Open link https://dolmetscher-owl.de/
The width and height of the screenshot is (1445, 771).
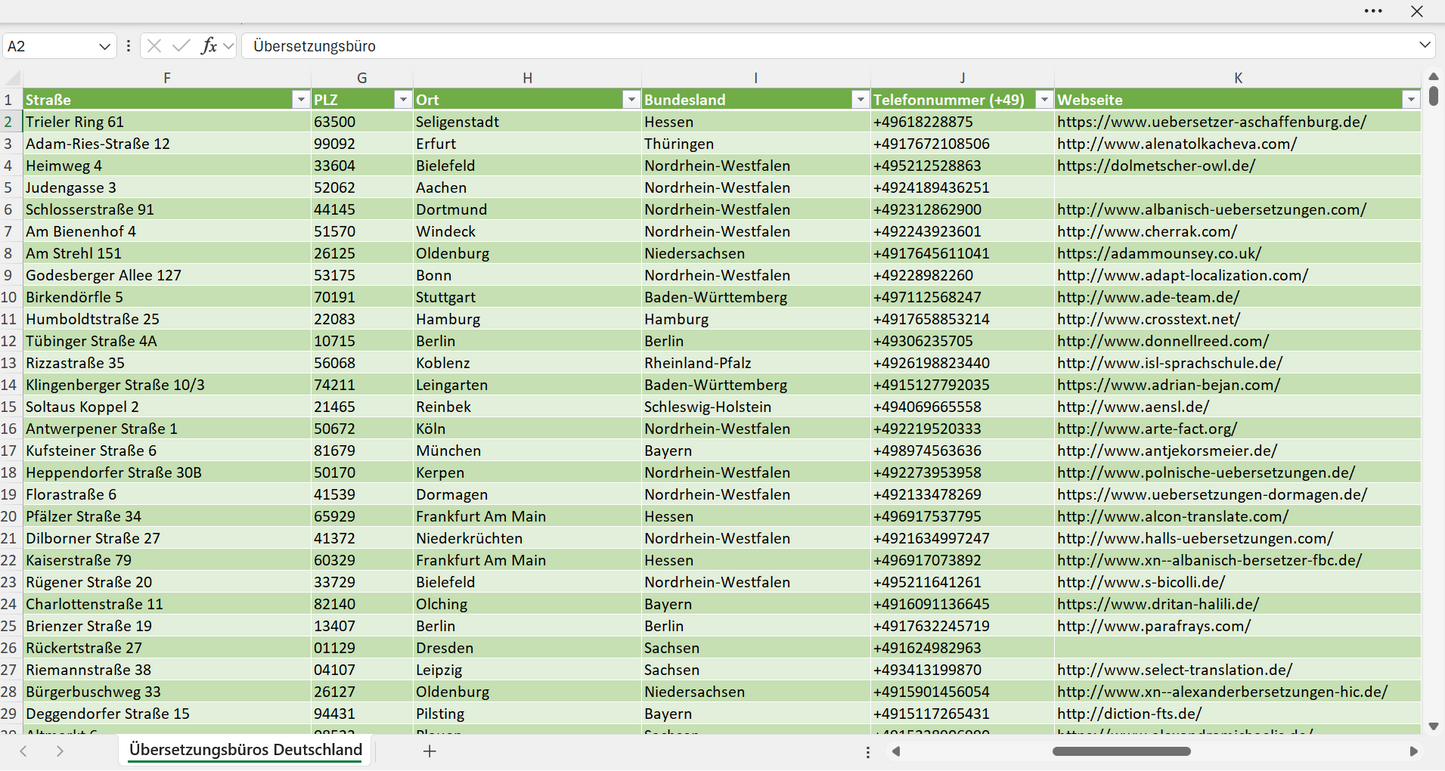pyautogui.click(x=1156, y=166)
